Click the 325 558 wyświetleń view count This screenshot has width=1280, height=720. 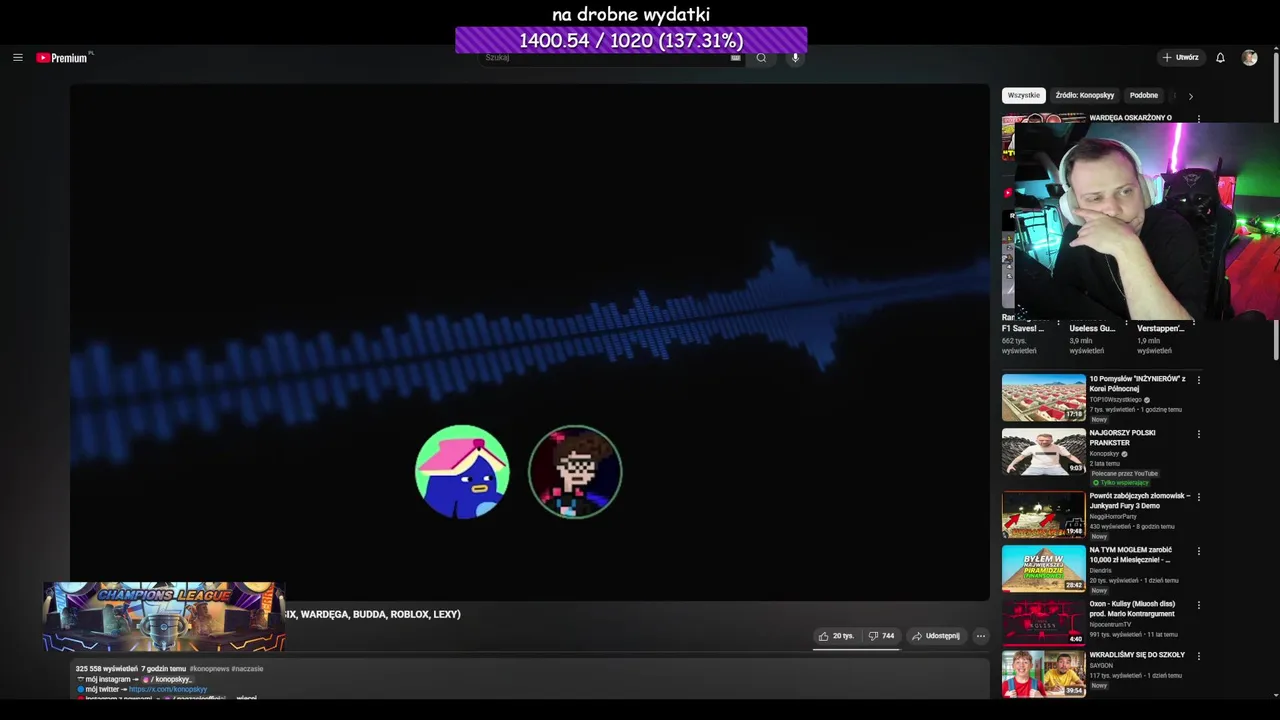[x=106, y=669]
